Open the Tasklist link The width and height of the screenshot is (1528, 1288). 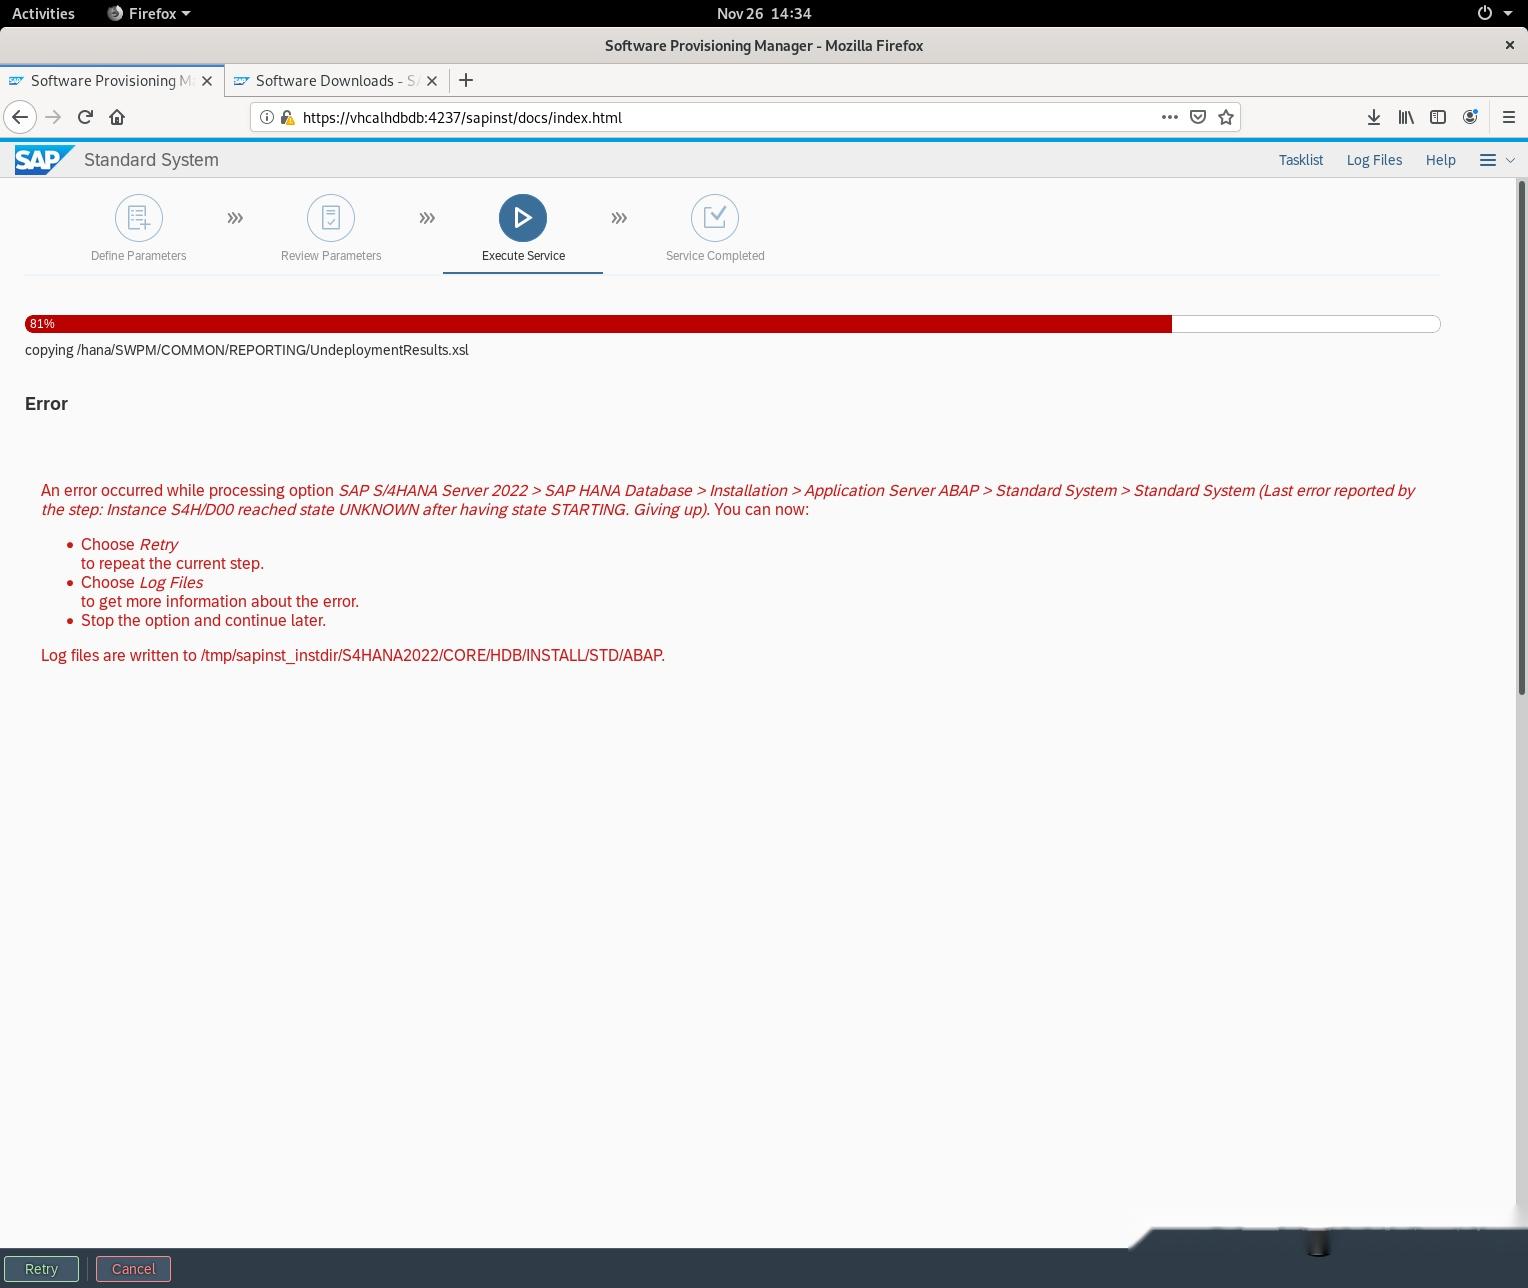click(1300, 160)
